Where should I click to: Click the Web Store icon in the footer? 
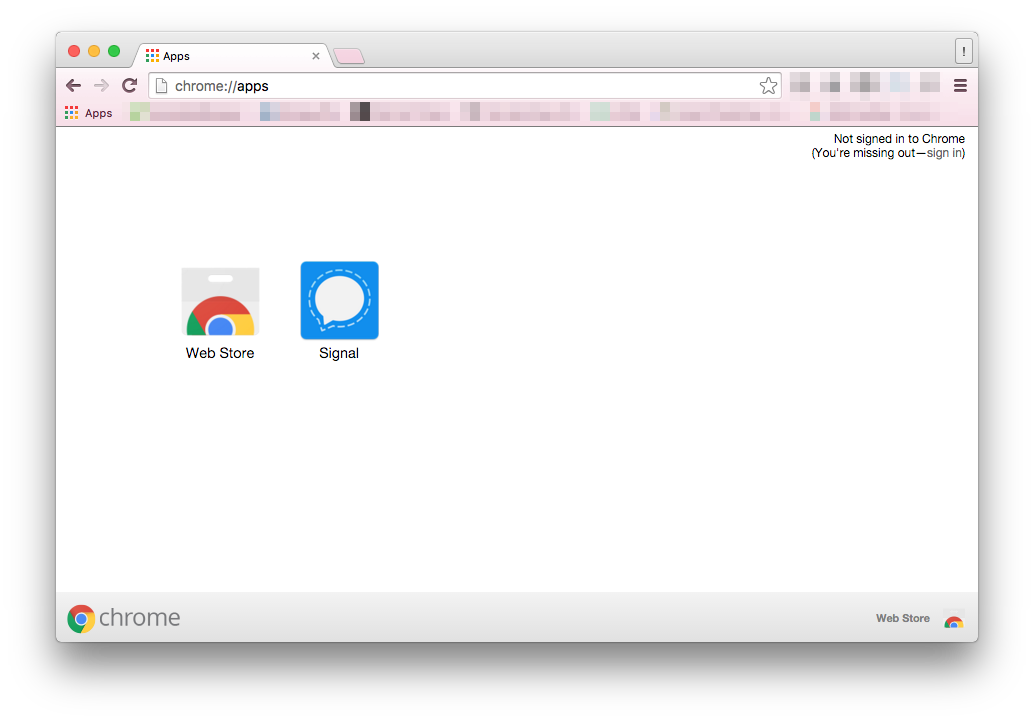pos(953,619)
